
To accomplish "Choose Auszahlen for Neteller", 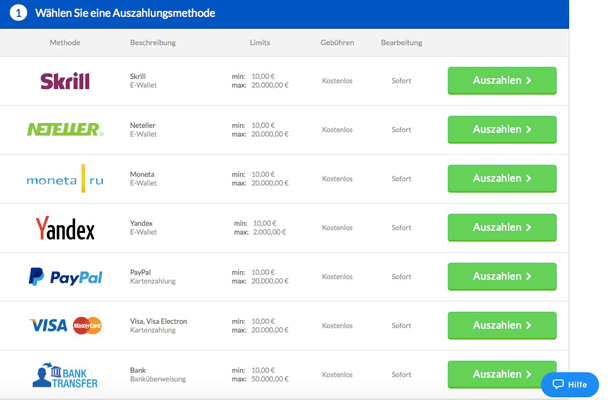I will (x=502, y=130).
